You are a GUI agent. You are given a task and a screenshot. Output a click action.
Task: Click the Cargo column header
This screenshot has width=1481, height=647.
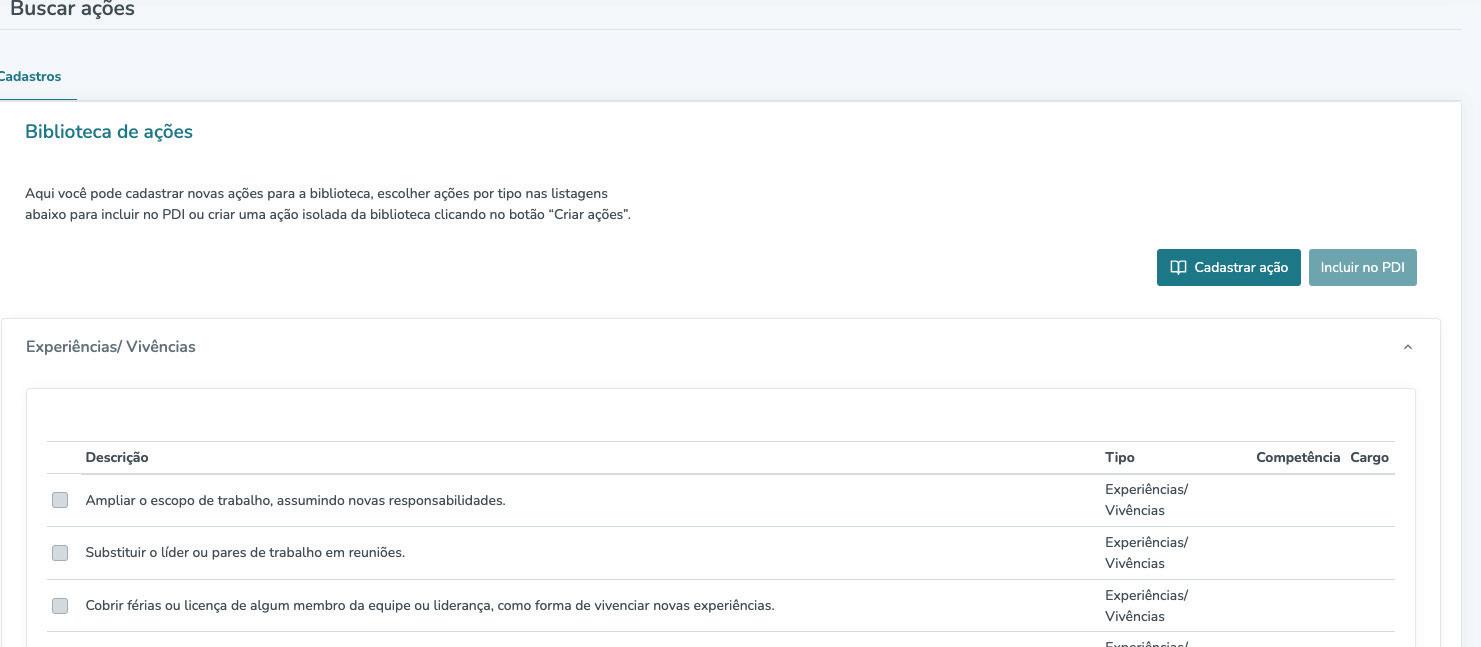point(1369,457)
